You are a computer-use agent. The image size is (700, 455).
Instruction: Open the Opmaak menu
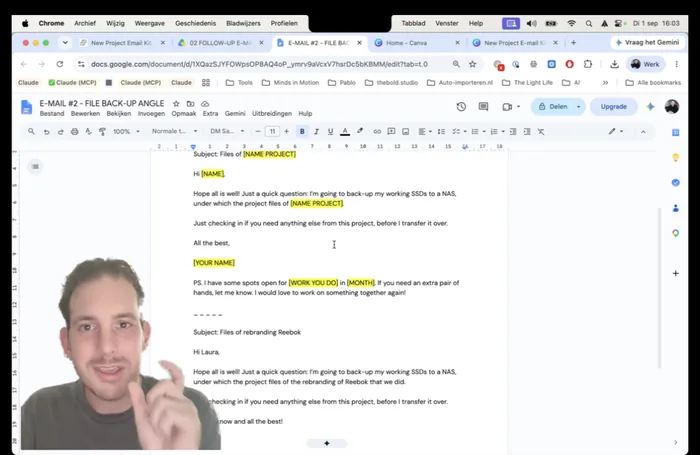coord(184,113)
